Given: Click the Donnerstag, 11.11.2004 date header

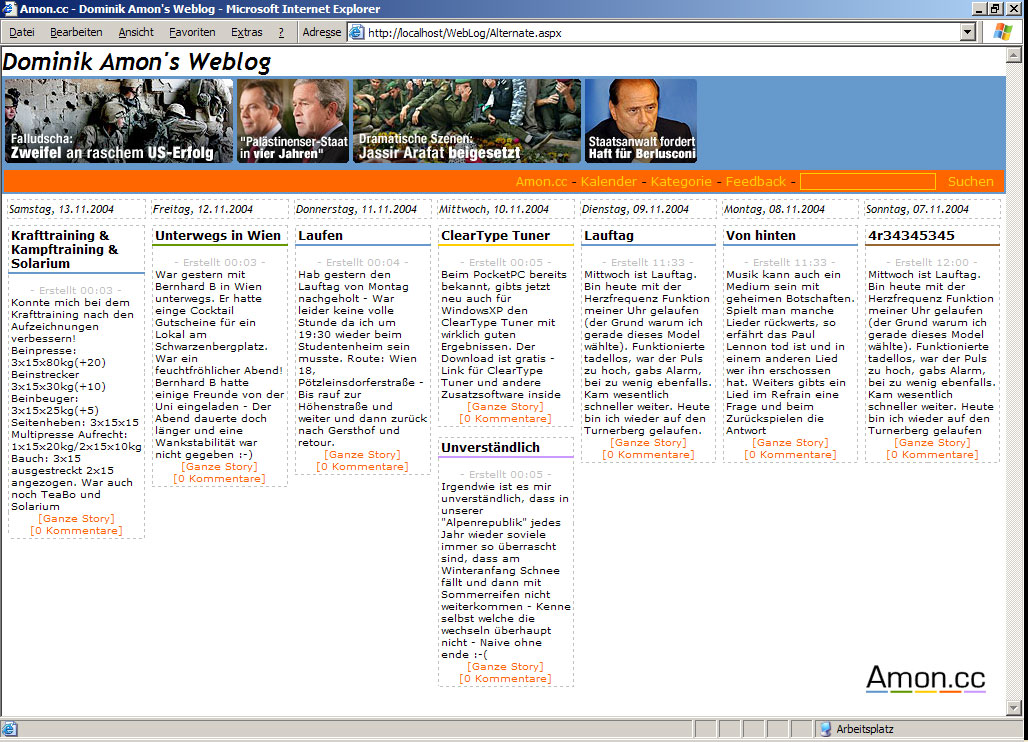Looking at the screenshot, I should point(356,209).
